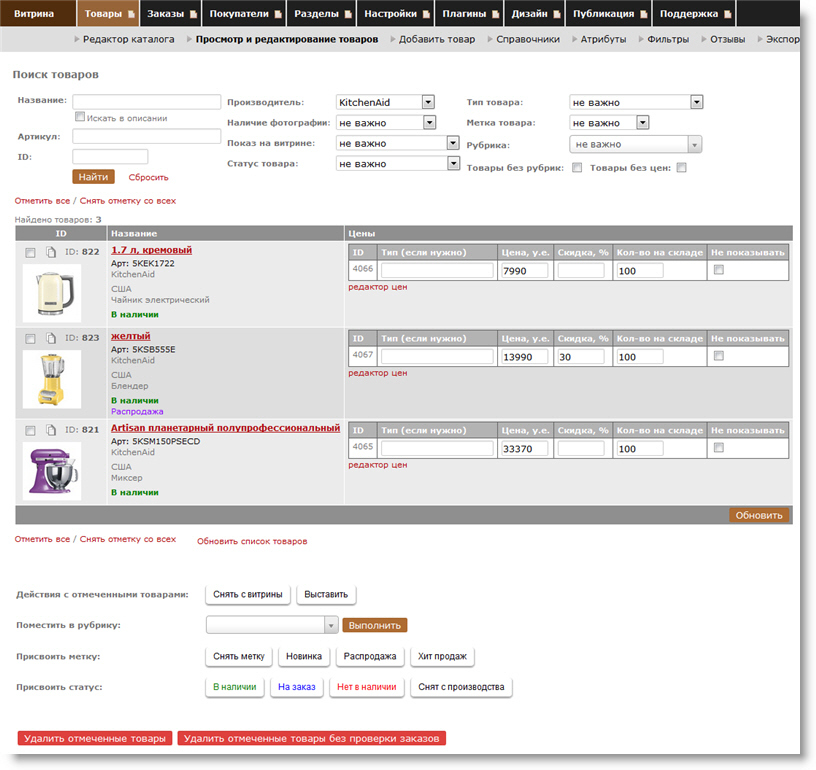Select the checkbox for product ID 823
The image size is (816, 770).
[31, 339]
